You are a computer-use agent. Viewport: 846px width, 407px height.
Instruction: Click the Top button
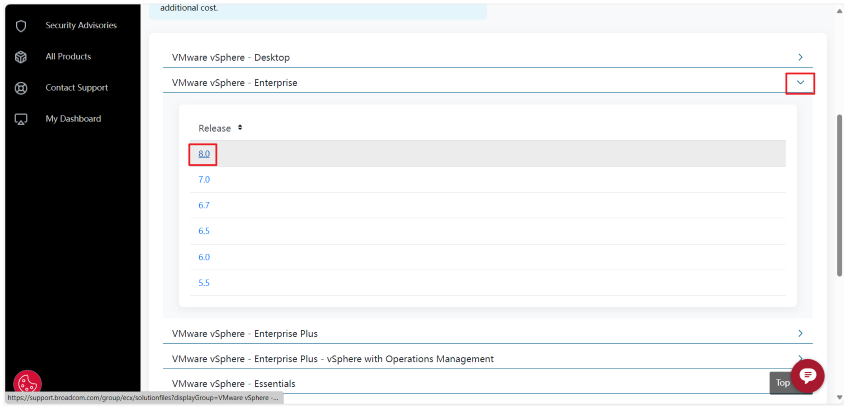tap(782, 382)
